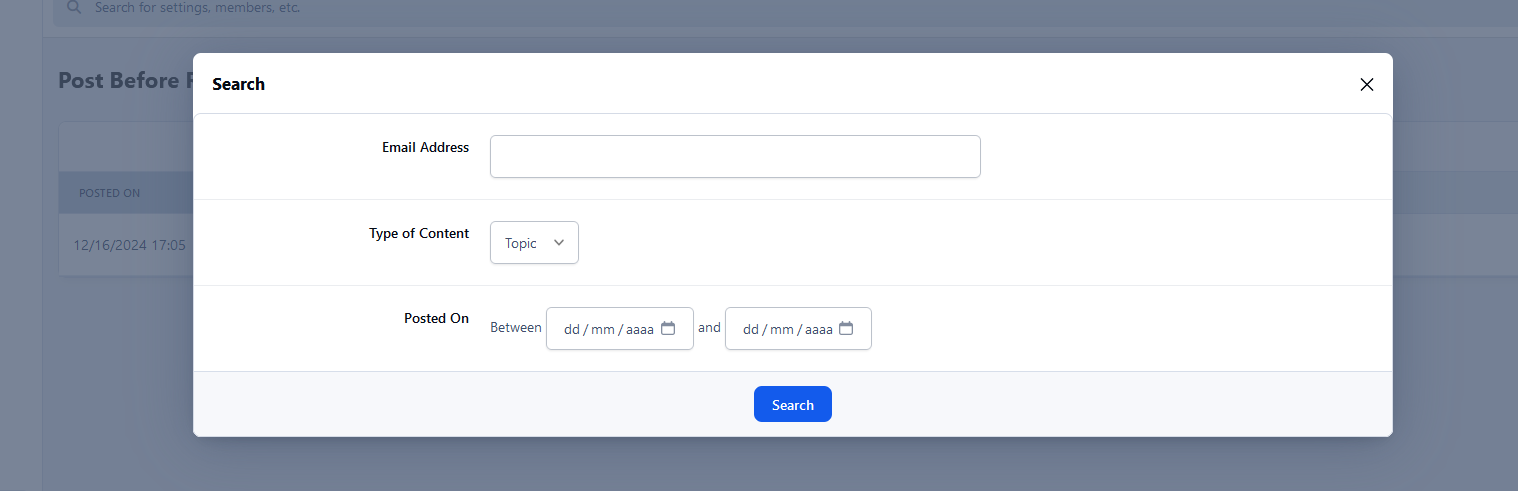Click the Type of Content label
The height and width of the screenshot is (491, 1518).
(x=419, y=234)
